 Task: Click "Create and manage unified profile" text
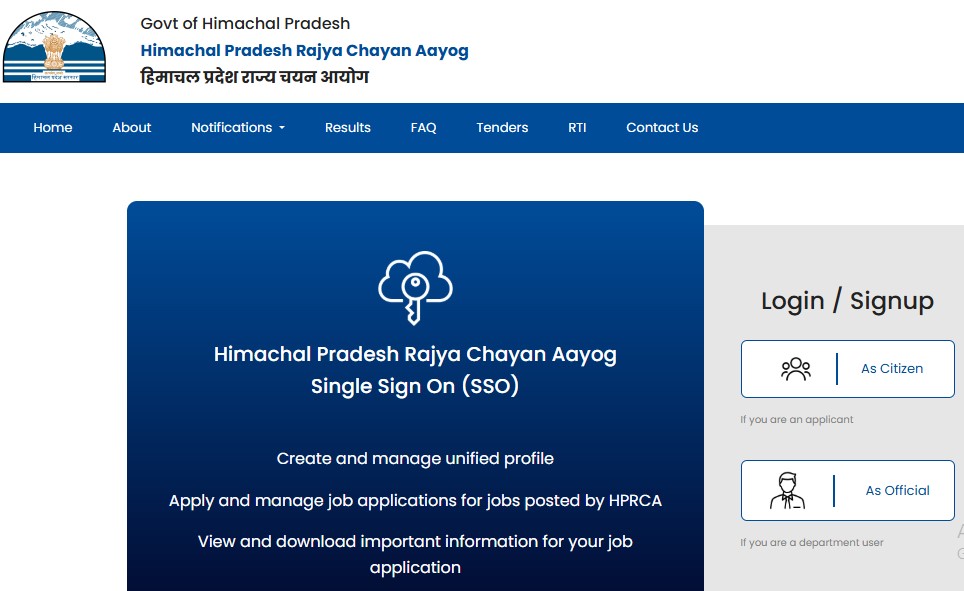point(415,459)
